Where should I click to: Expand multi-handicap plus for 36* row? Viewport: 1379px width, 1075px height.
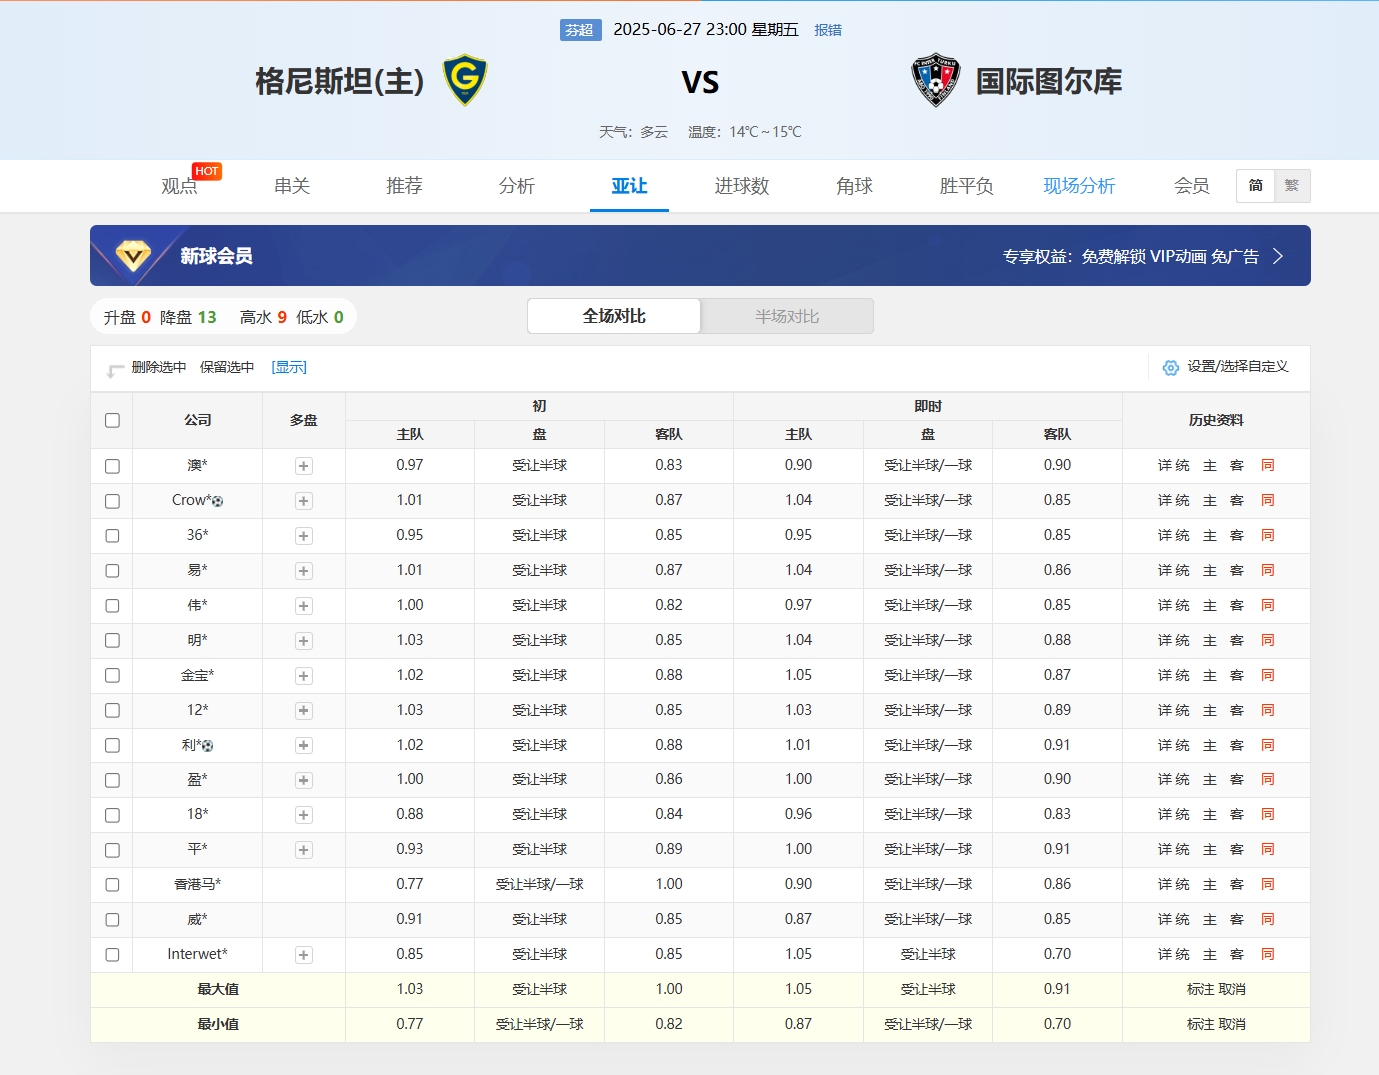pos(304,536)
